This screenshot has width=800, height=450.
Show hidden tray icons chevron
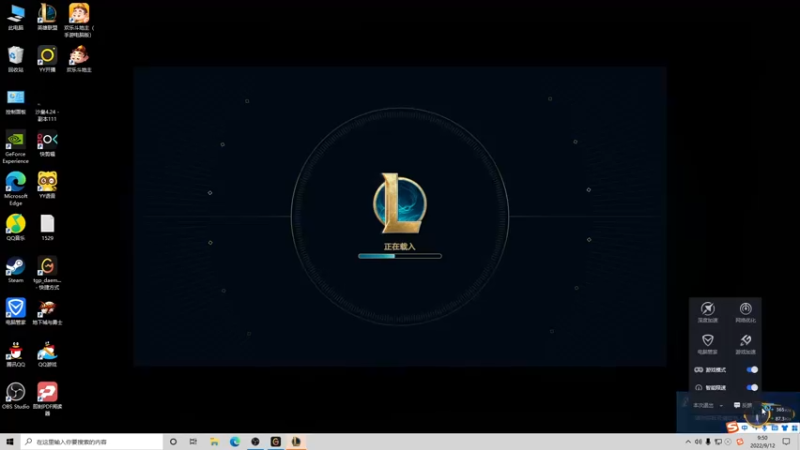click(688, 442)
